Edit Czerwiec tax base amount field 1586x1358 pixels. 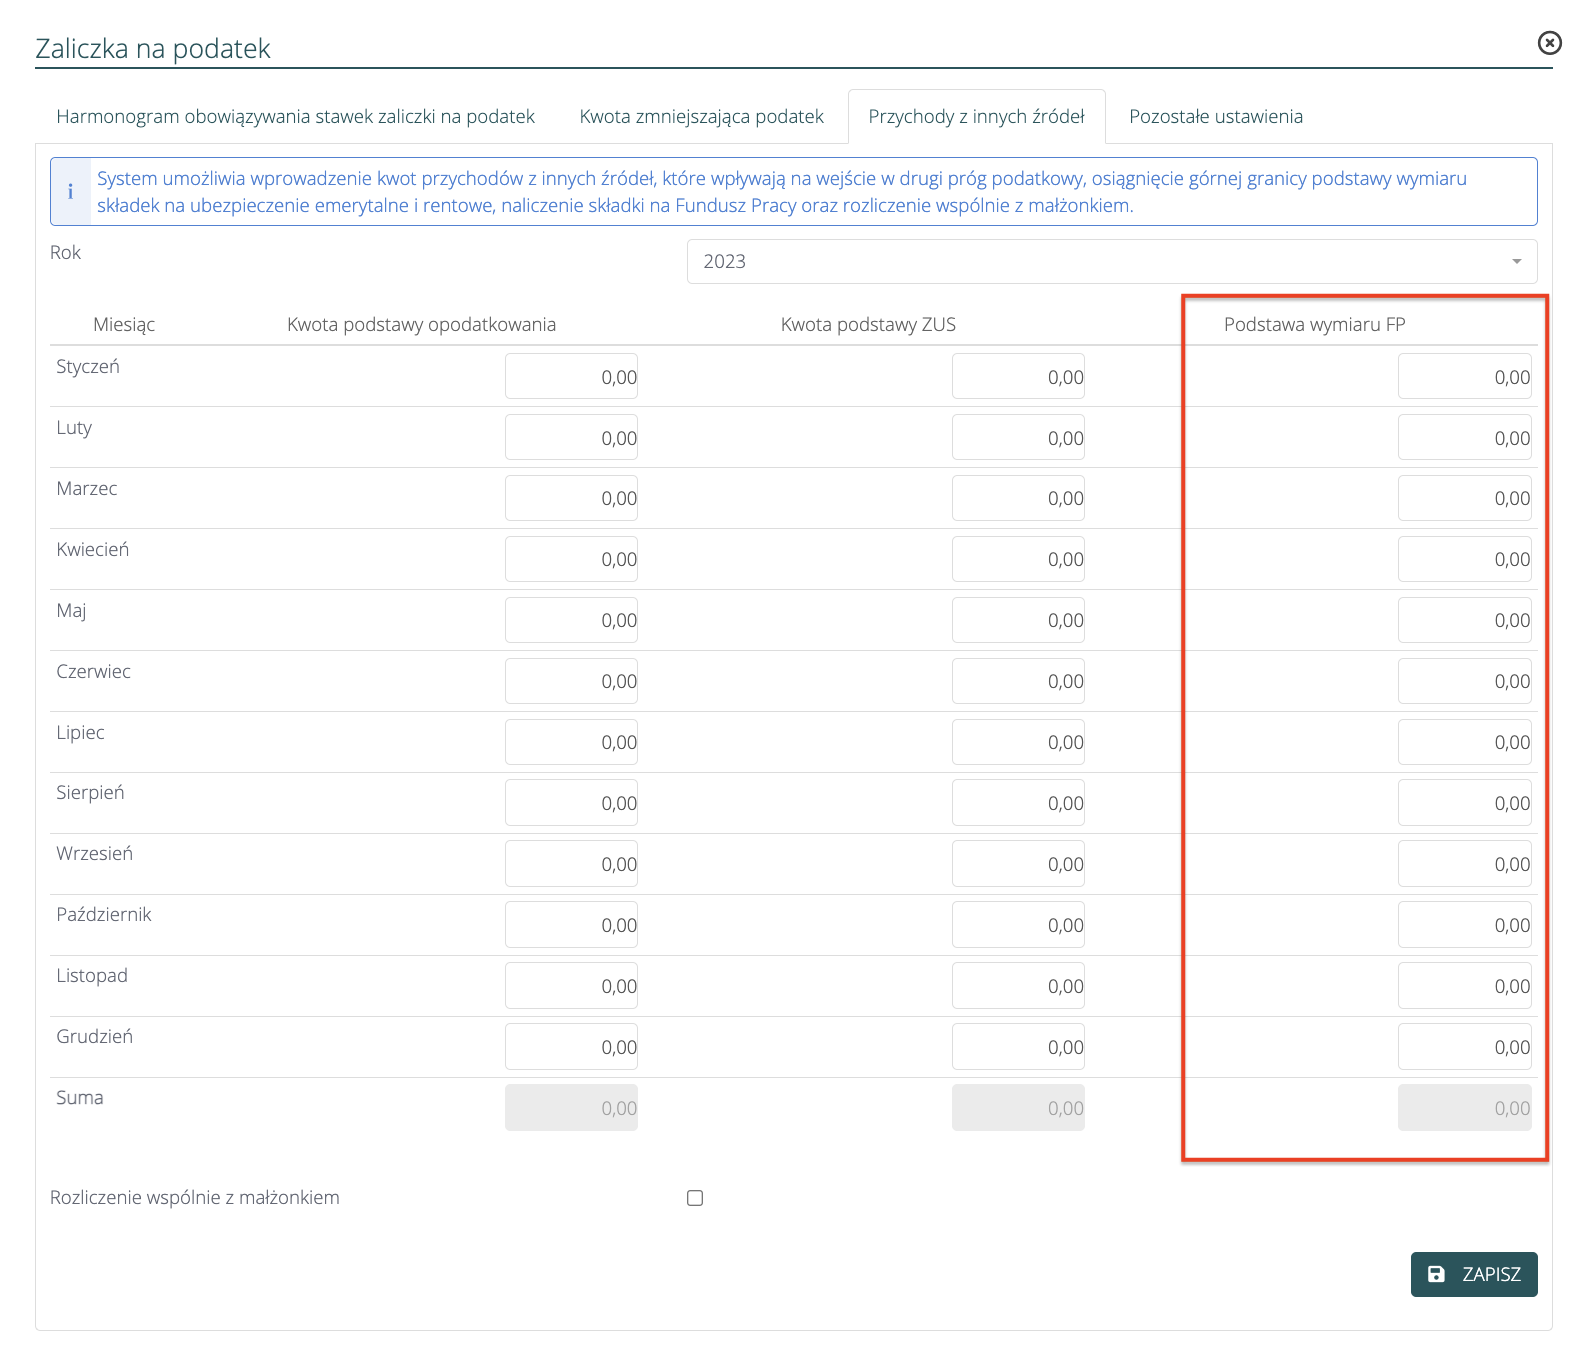tap(571, 682)
